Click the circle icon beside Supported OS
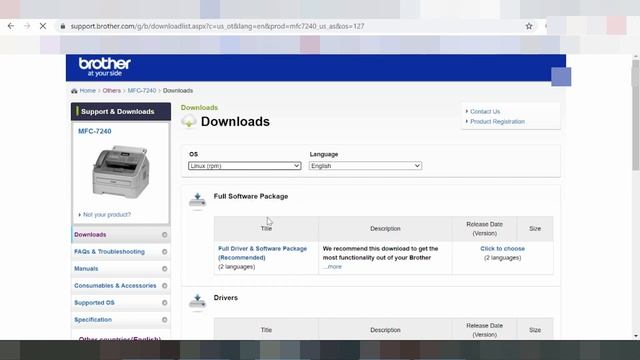This screenshot has width=640, height=360. [164, 303]
